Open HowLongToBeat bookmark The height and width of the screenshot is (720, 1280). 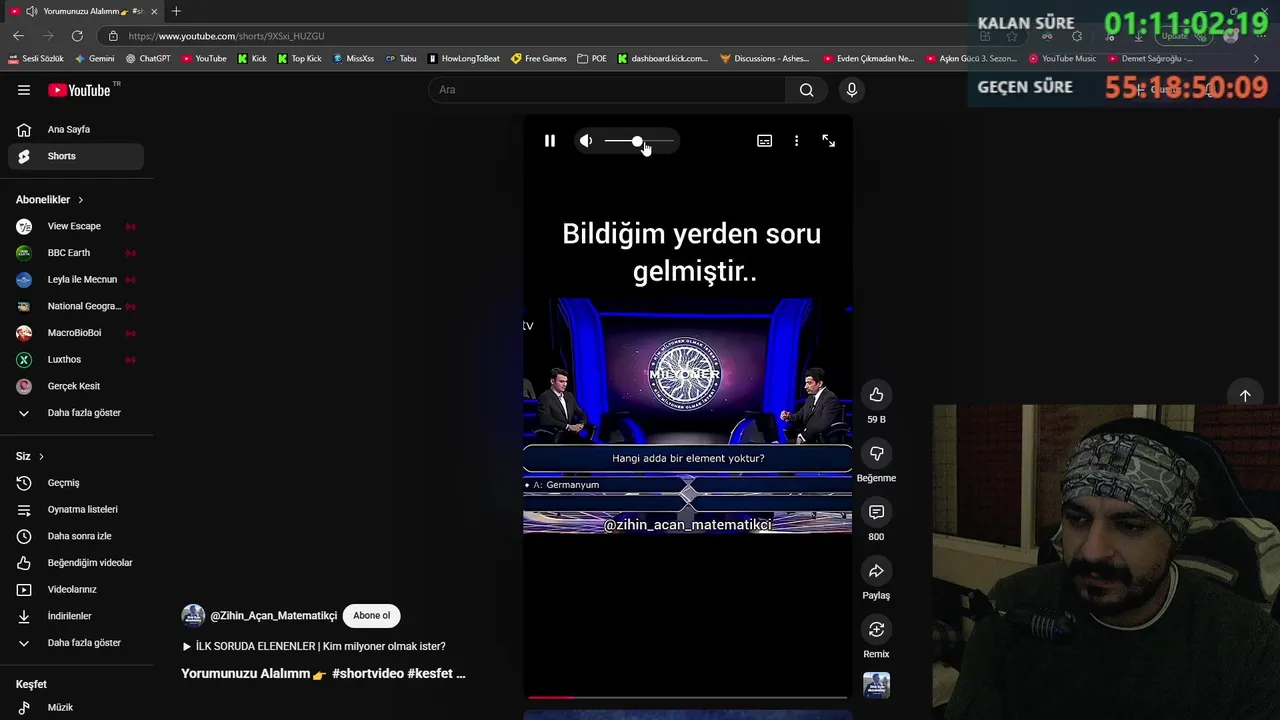coord(463,59)
